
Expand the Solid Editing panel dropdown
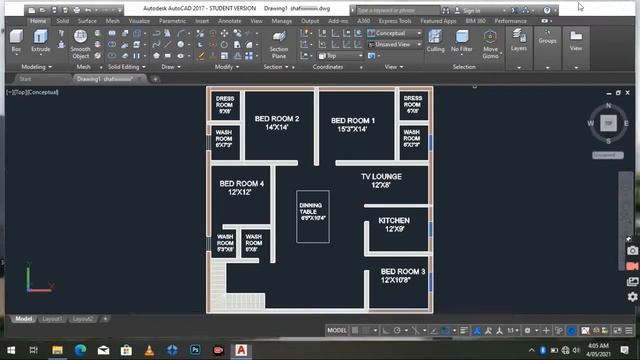pos(127,67)
